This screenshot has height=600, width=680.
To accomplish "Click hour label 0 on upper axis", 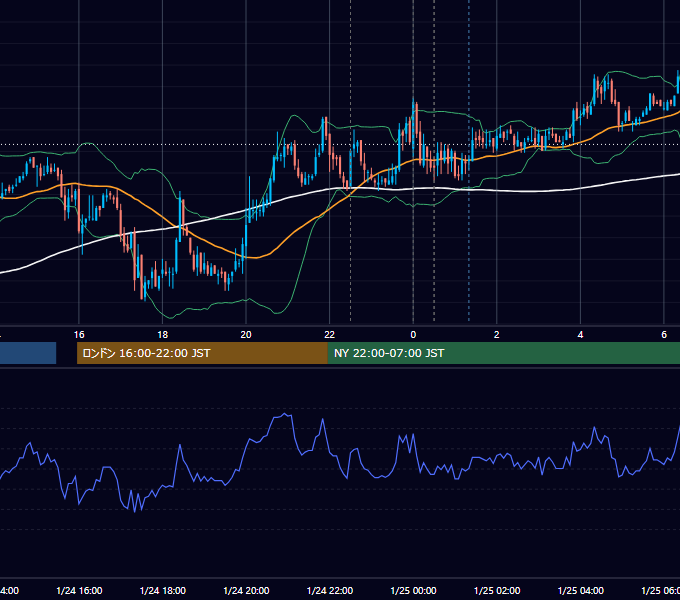I will (413, 334).
